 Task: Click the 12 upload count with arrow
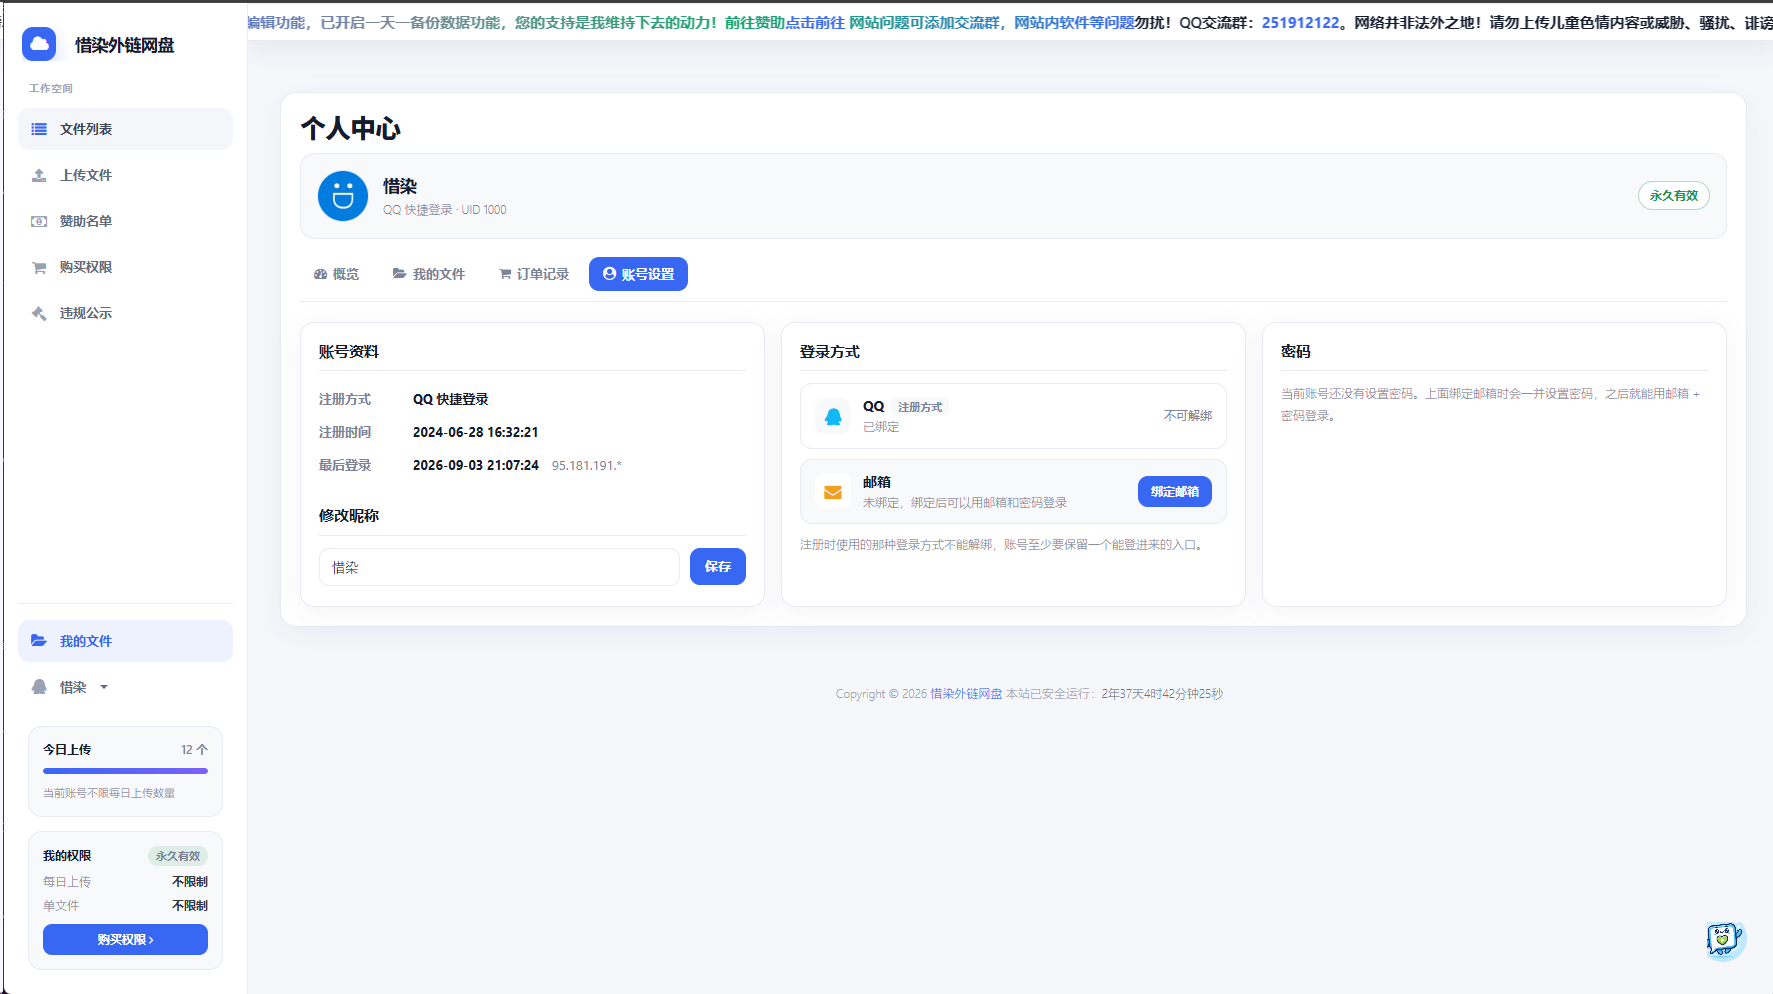coord(194,750)
